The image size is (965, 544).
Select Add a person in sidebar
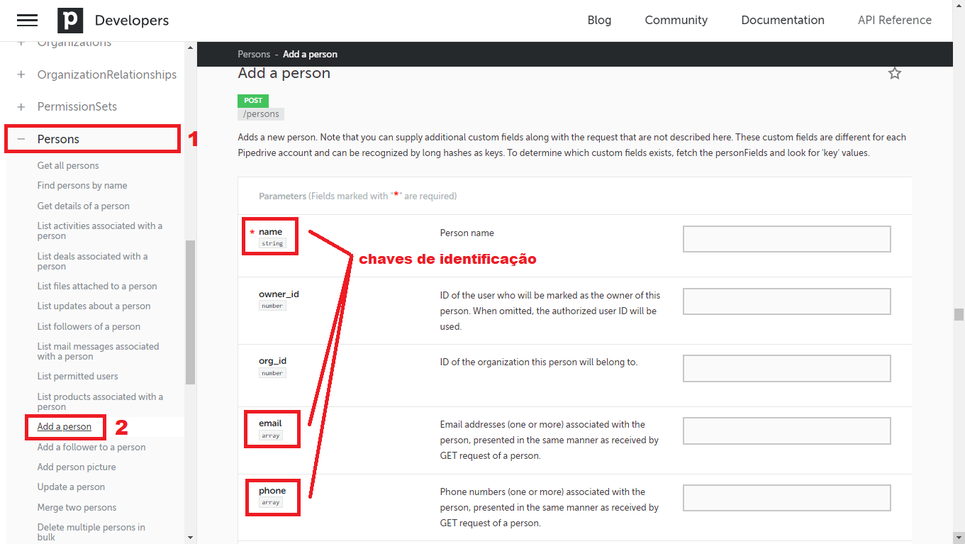pyautogui.click(x=64, y=426)
